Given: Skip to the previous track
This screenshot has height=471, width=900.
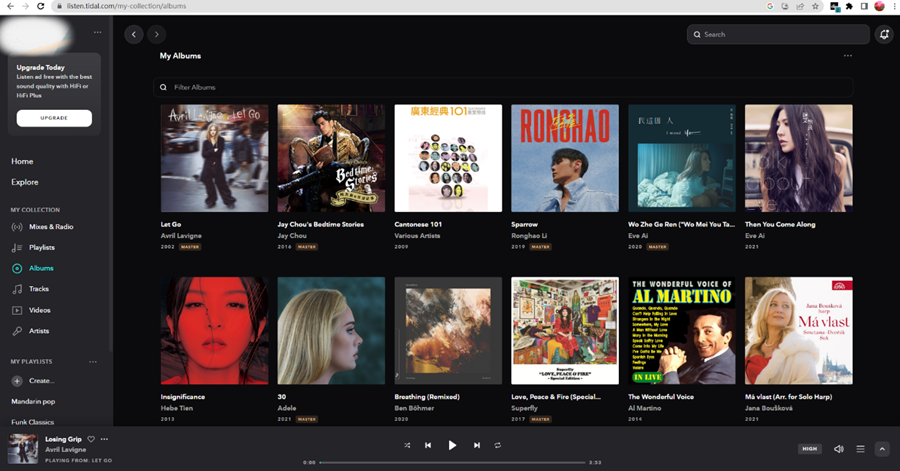Looking at the screenshot, I should click(x=428, y=445).
